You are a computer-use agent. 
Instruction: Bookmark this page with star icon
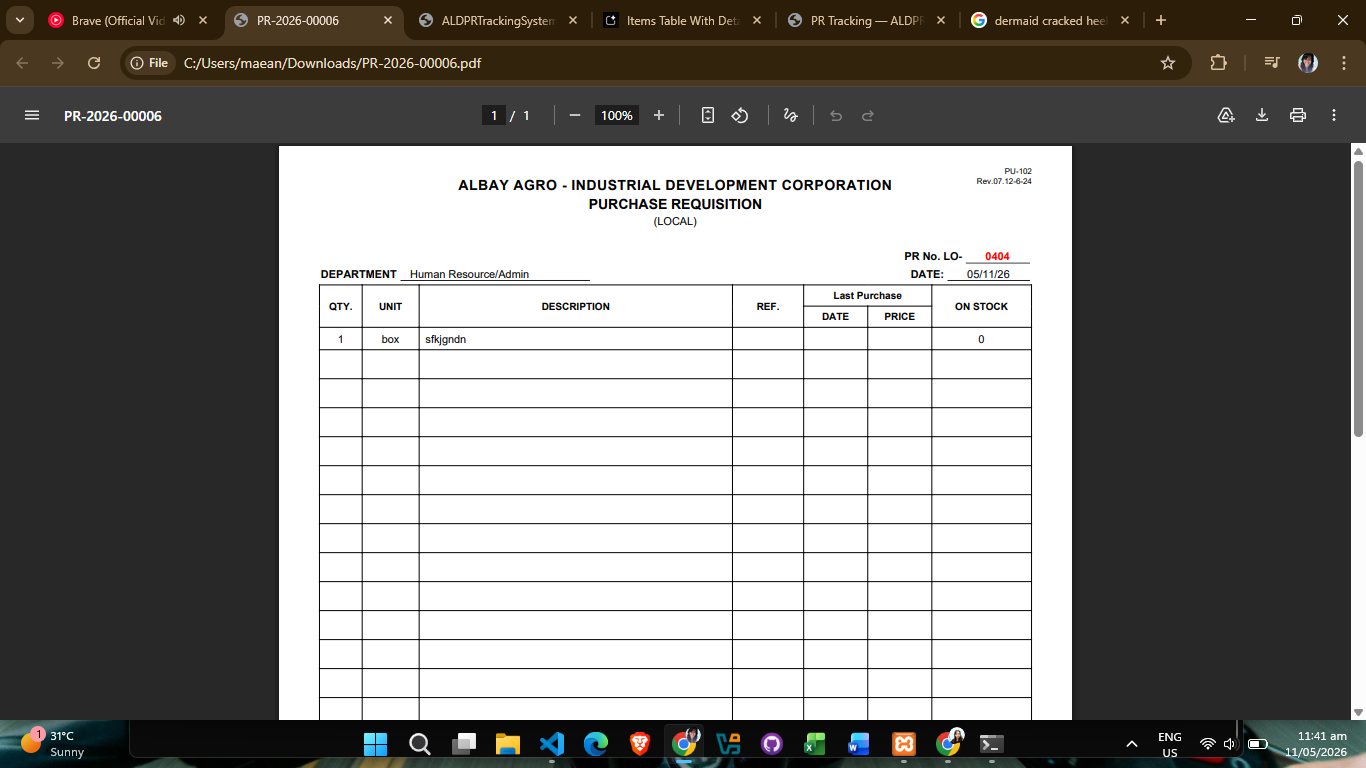click(x=1168, y=63)
